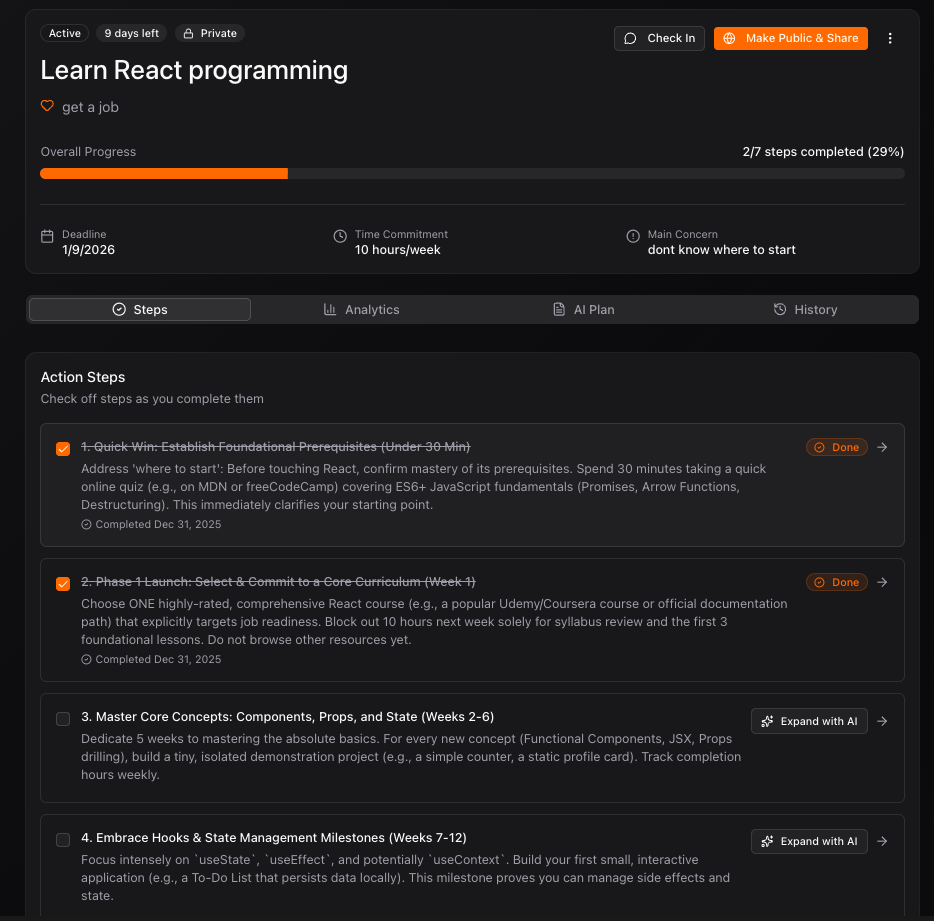Tick the step 4 Embrace Hooks checkbox
This screenshot has width=934, height=921.
[63, 840]
